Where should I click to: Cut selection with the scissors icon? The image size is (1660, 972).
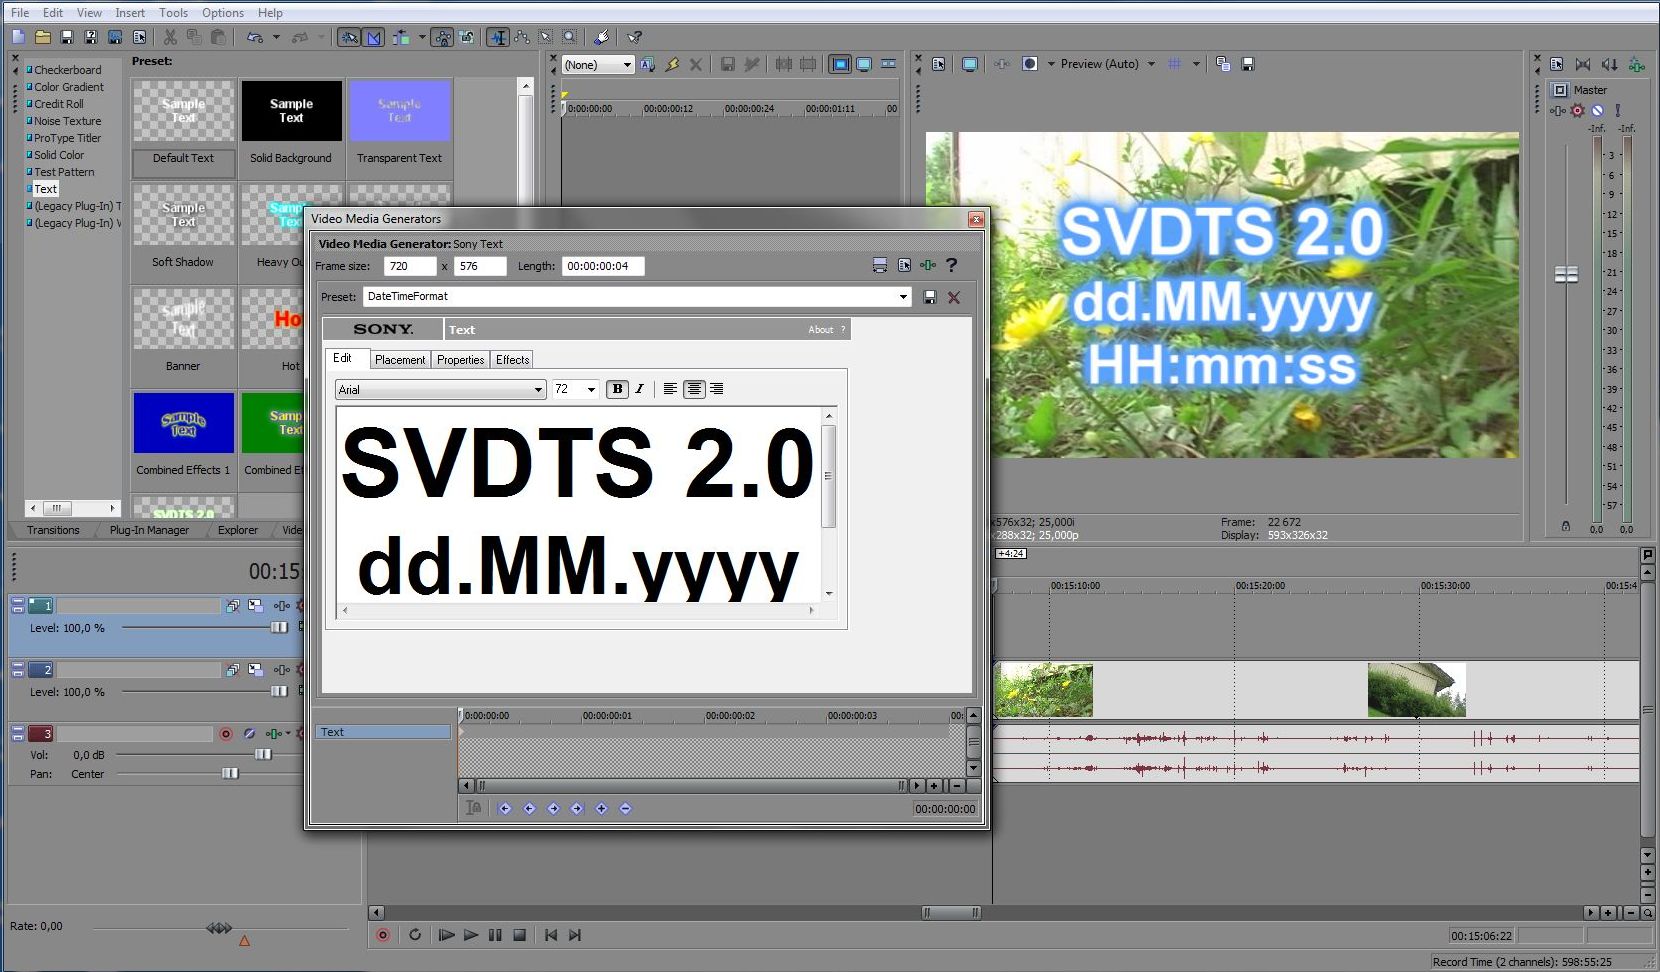pyautogui.click(x=170, y=37)
